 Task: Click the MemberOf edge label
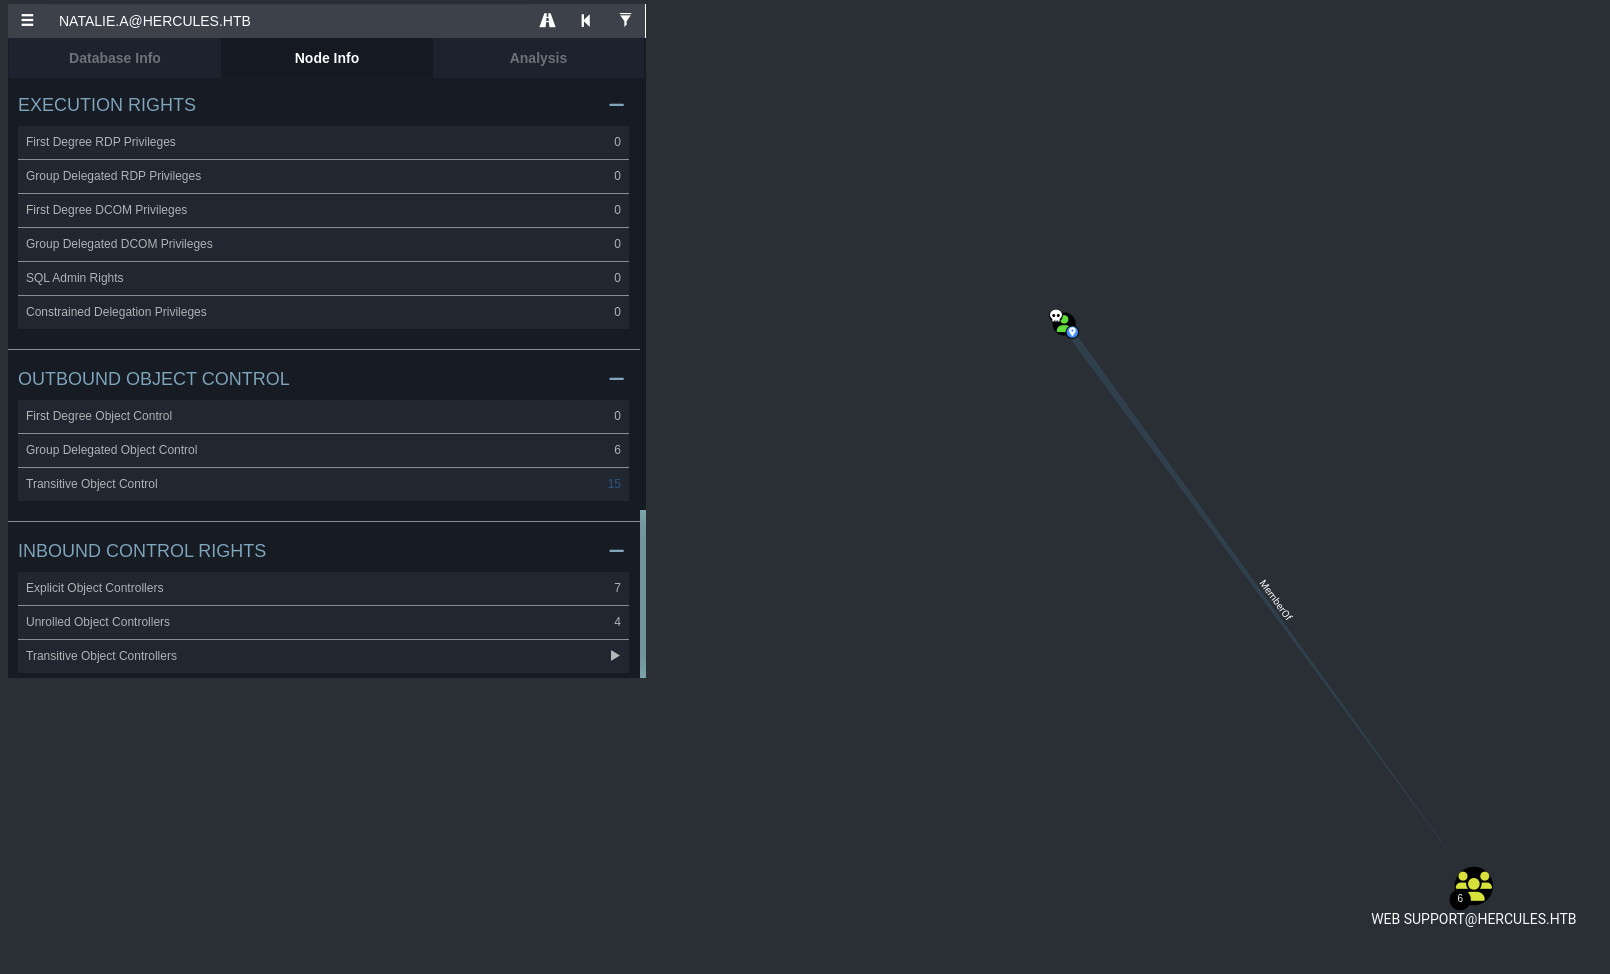coord(1275,600)
